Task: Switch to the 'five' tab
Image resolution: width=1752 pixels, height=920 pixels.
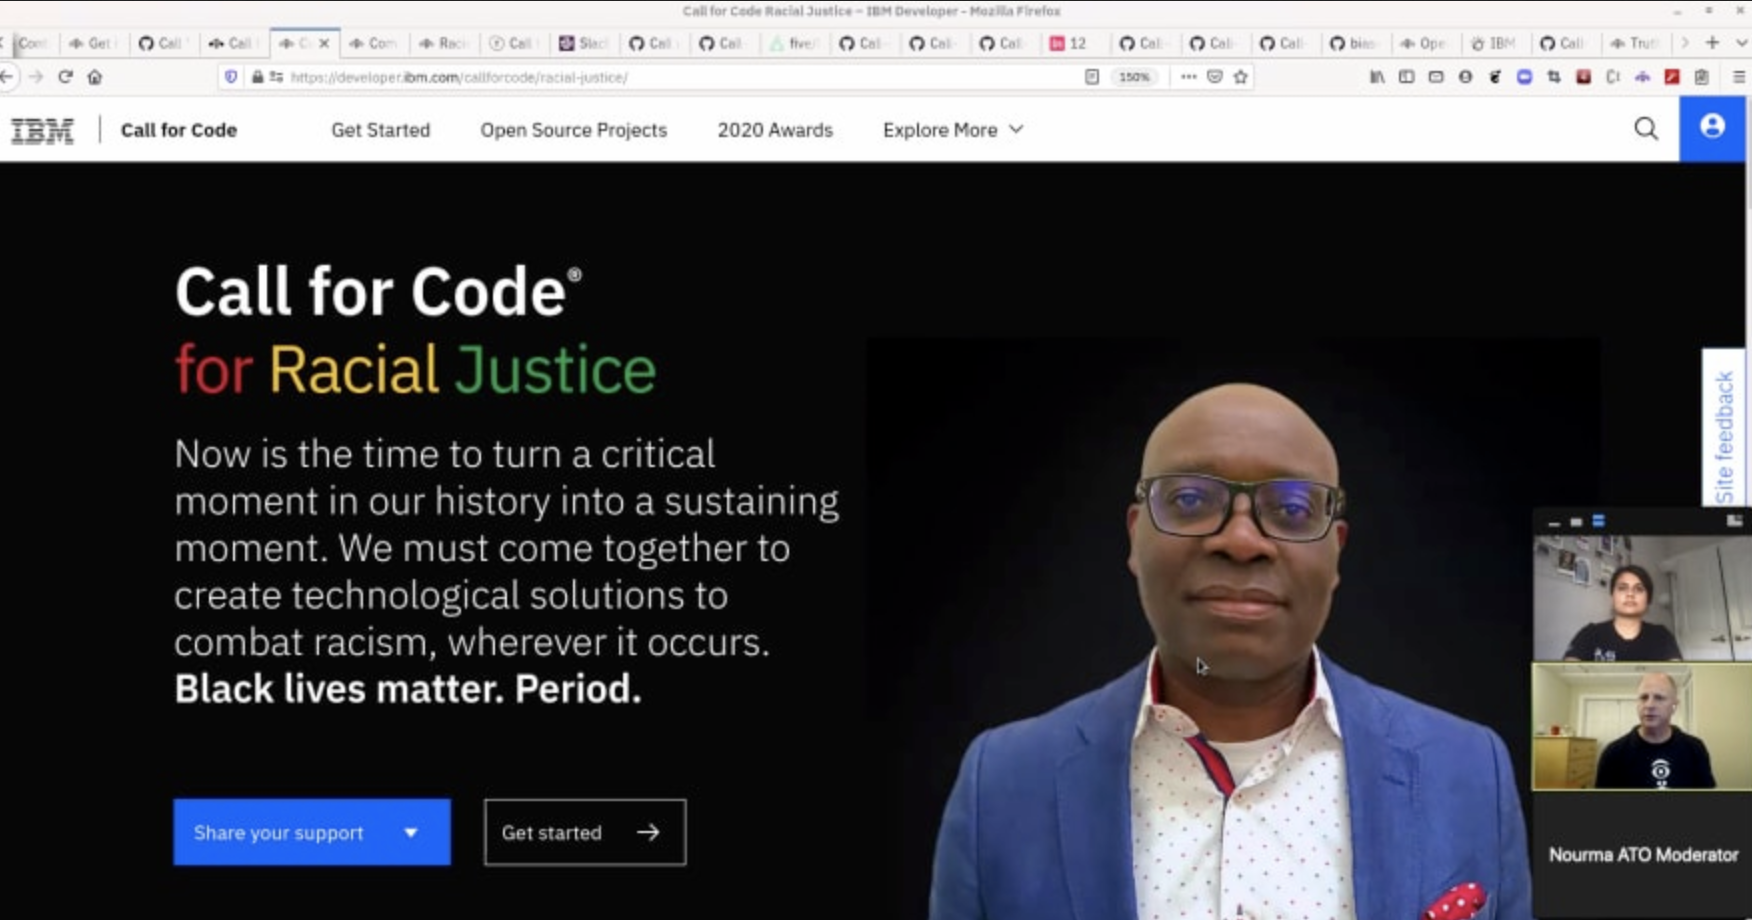Action: (794, 43)
